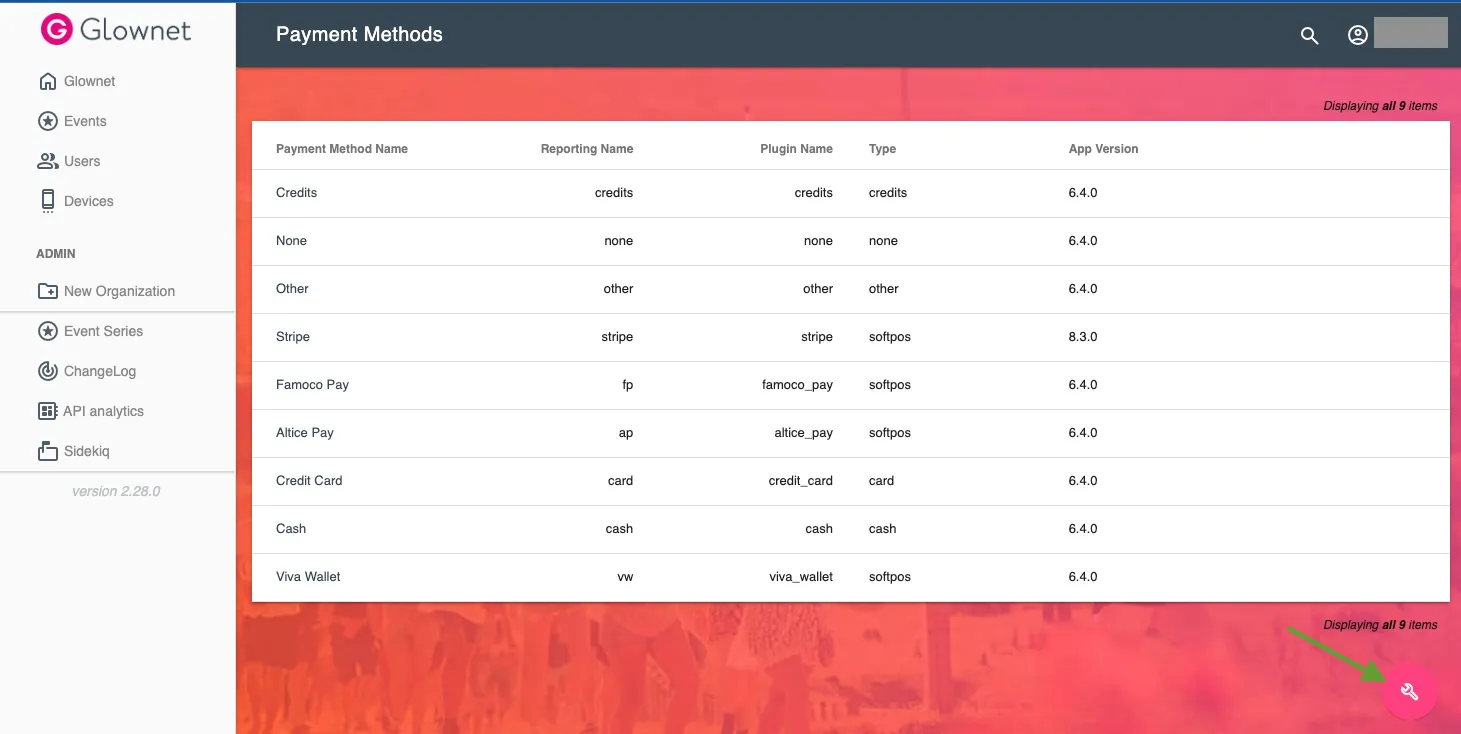Select the Altice Pay row
Viewport: 1461px width, 734px height.
850,433
